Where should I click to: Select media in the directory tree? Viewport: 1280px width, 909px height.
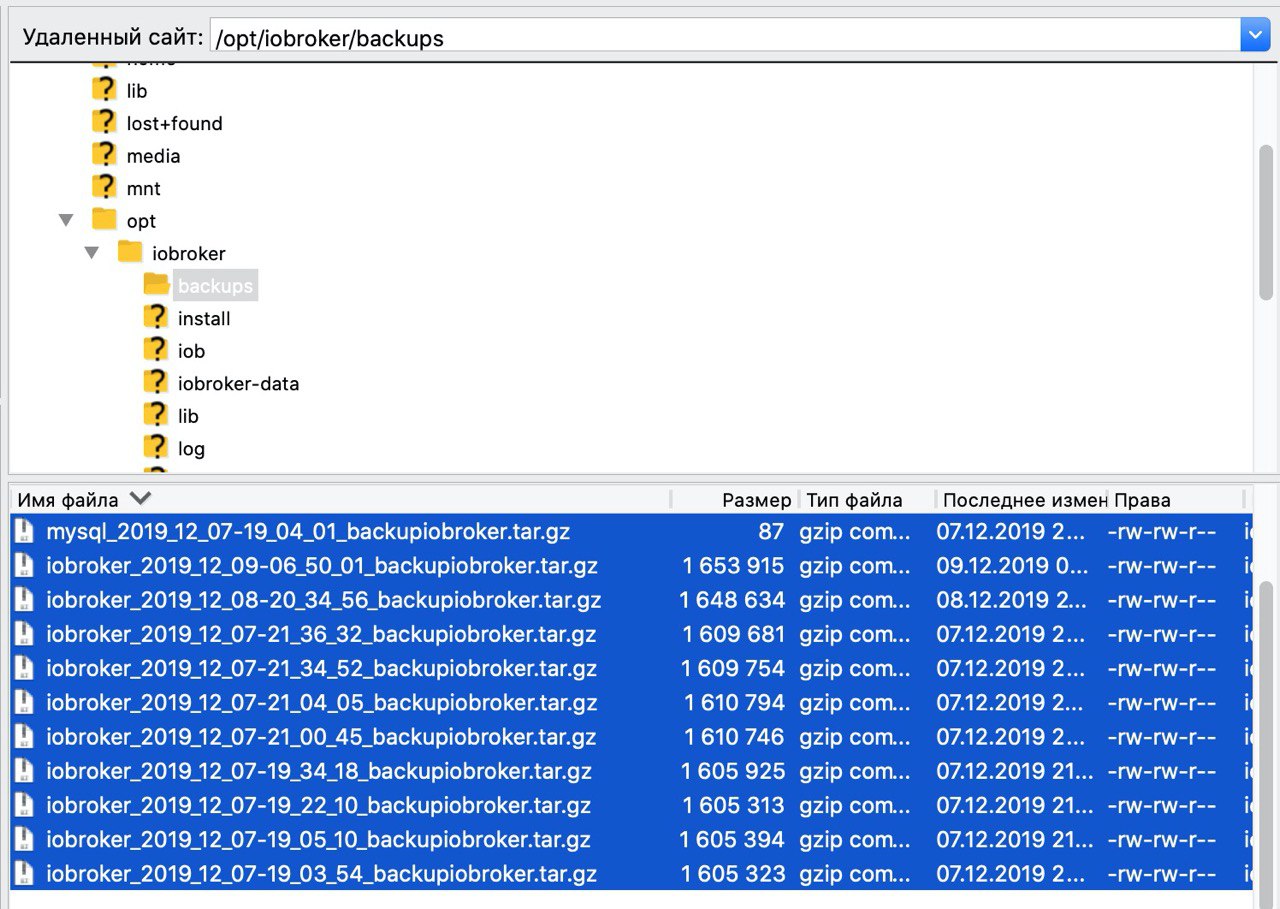click(x=153, y=156)
